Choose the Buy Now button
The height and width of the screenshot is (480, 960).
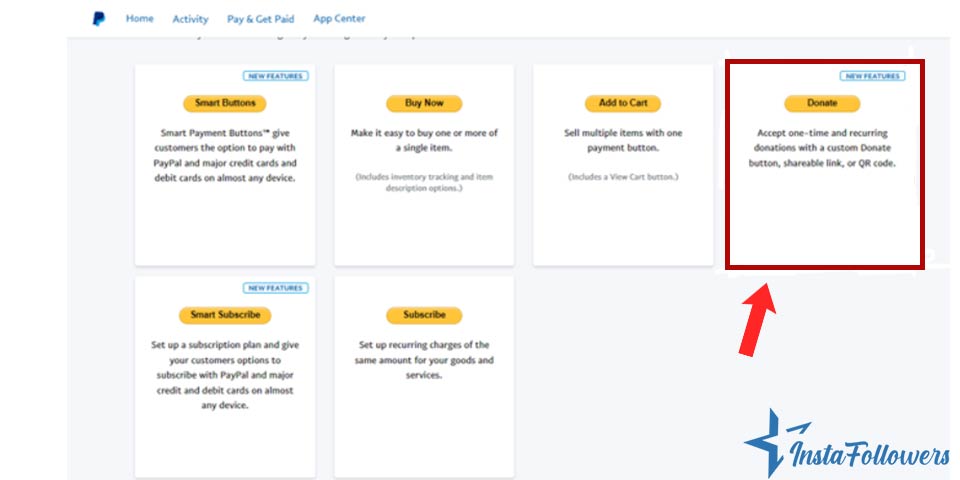(x=424, y=103)
